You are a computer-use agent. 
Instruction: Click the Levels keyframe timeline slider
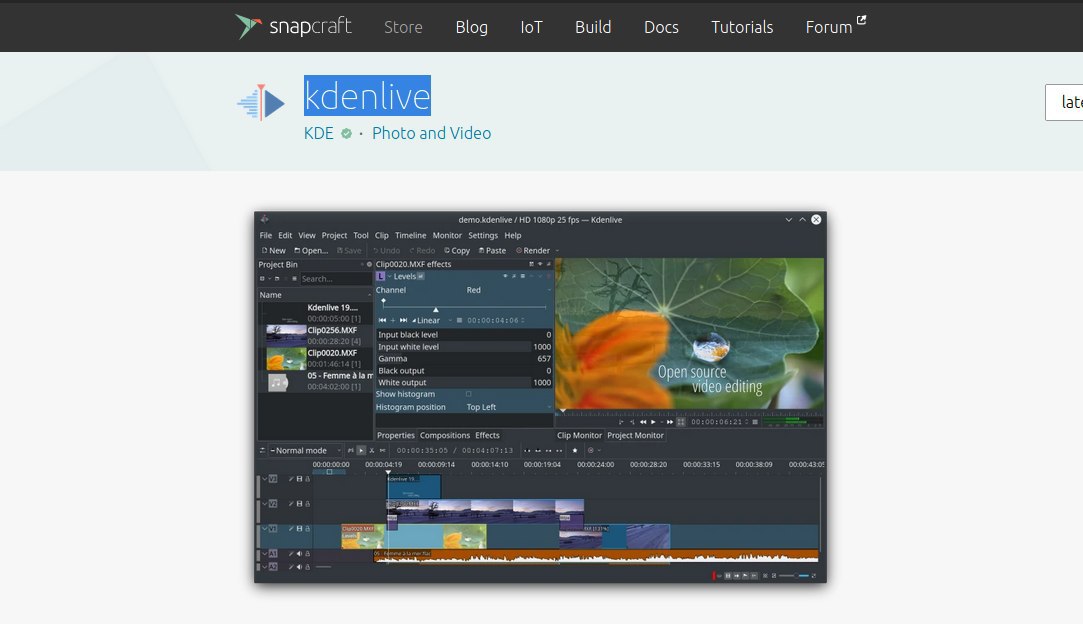(463, 306)
